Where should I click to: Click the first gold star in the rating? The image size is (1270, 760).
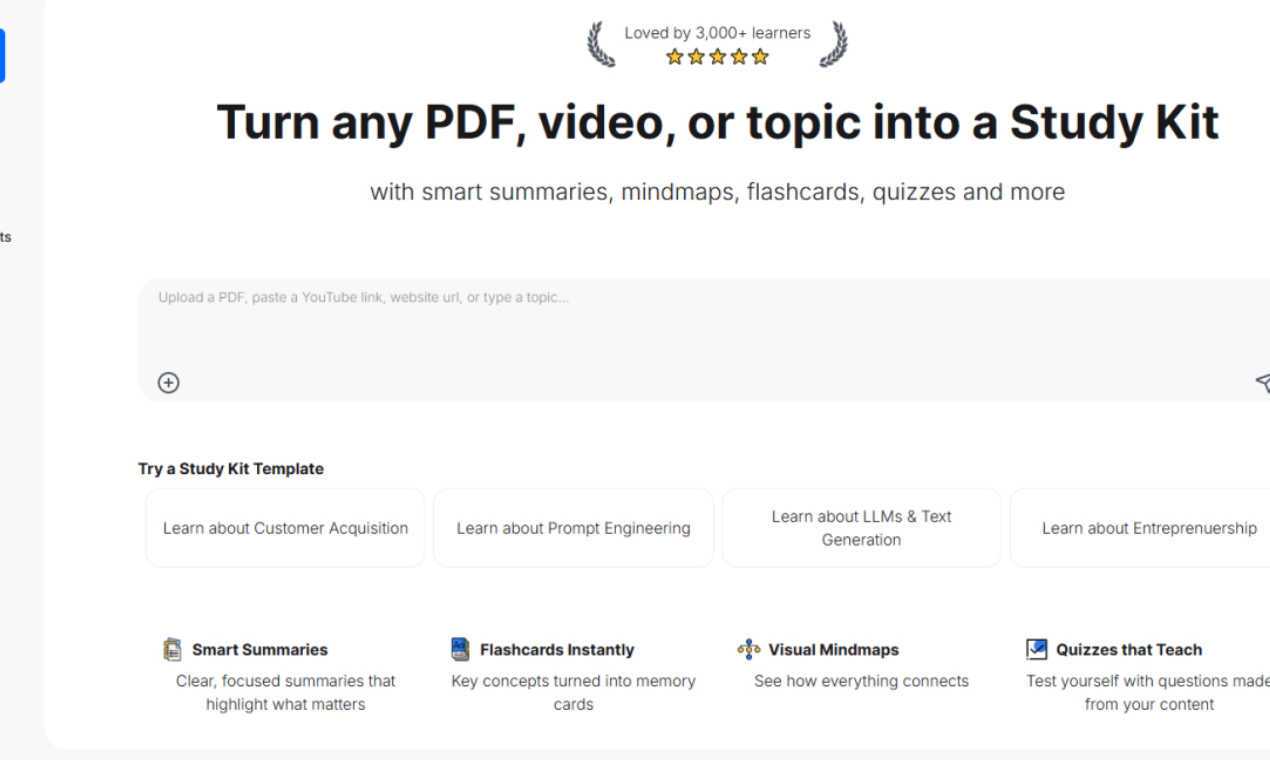674,57
